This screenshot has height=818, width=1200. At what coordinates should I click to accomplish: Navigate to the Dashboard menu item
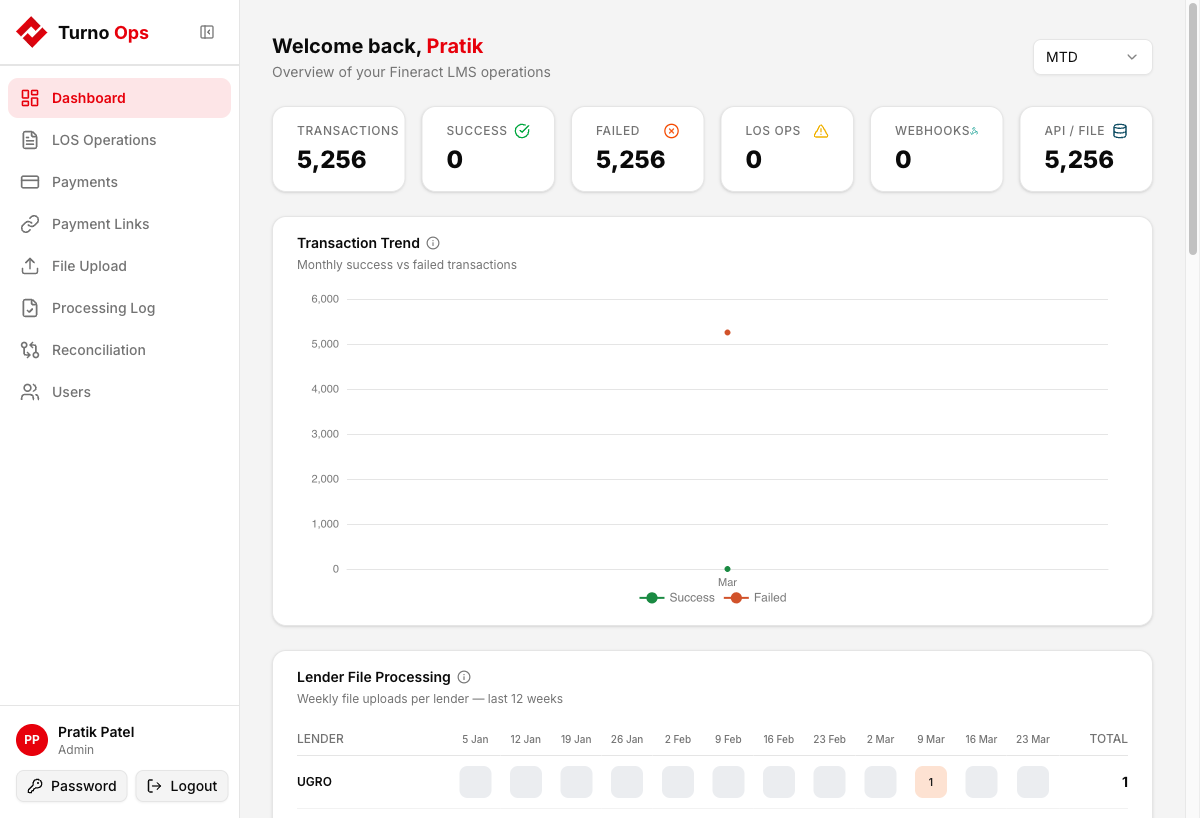pyautogui.click(x=90, y=98)
